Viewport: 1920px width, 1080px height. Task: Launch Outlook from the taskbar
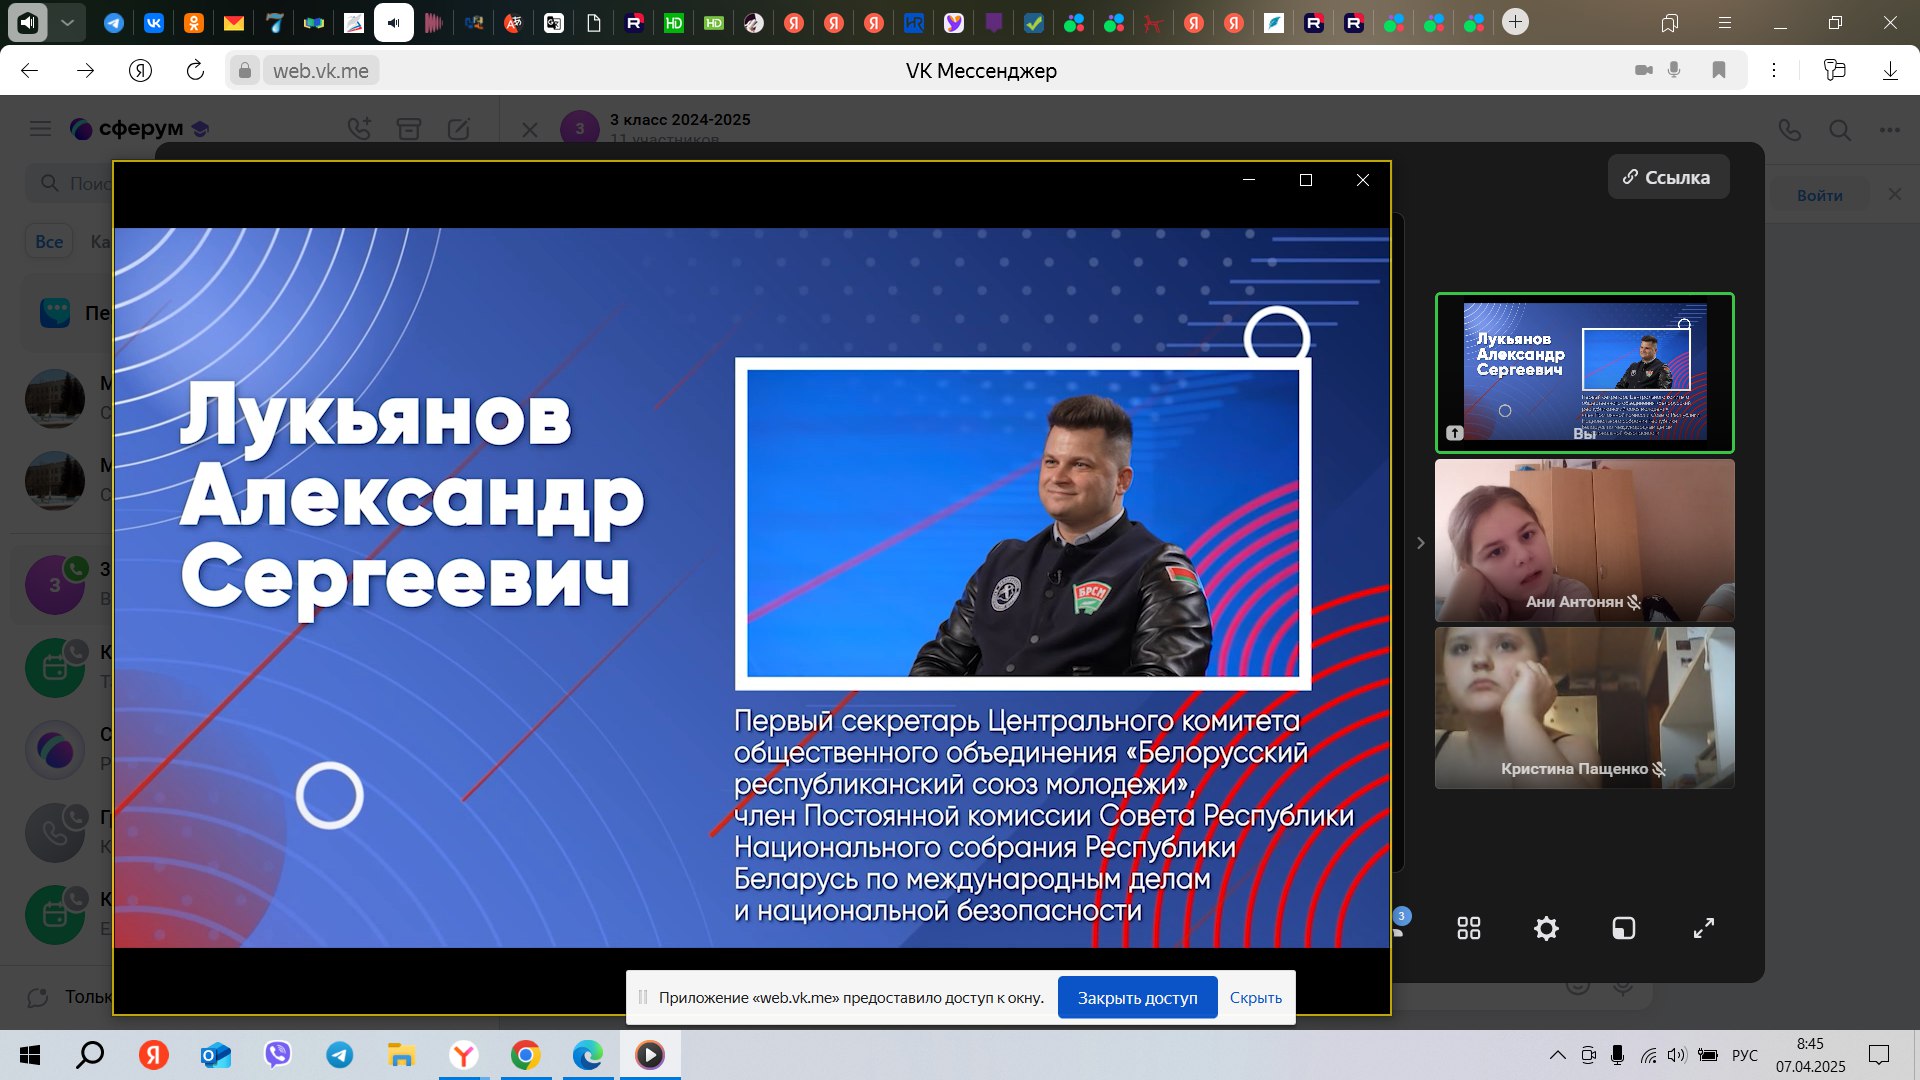pos(215,1055)
